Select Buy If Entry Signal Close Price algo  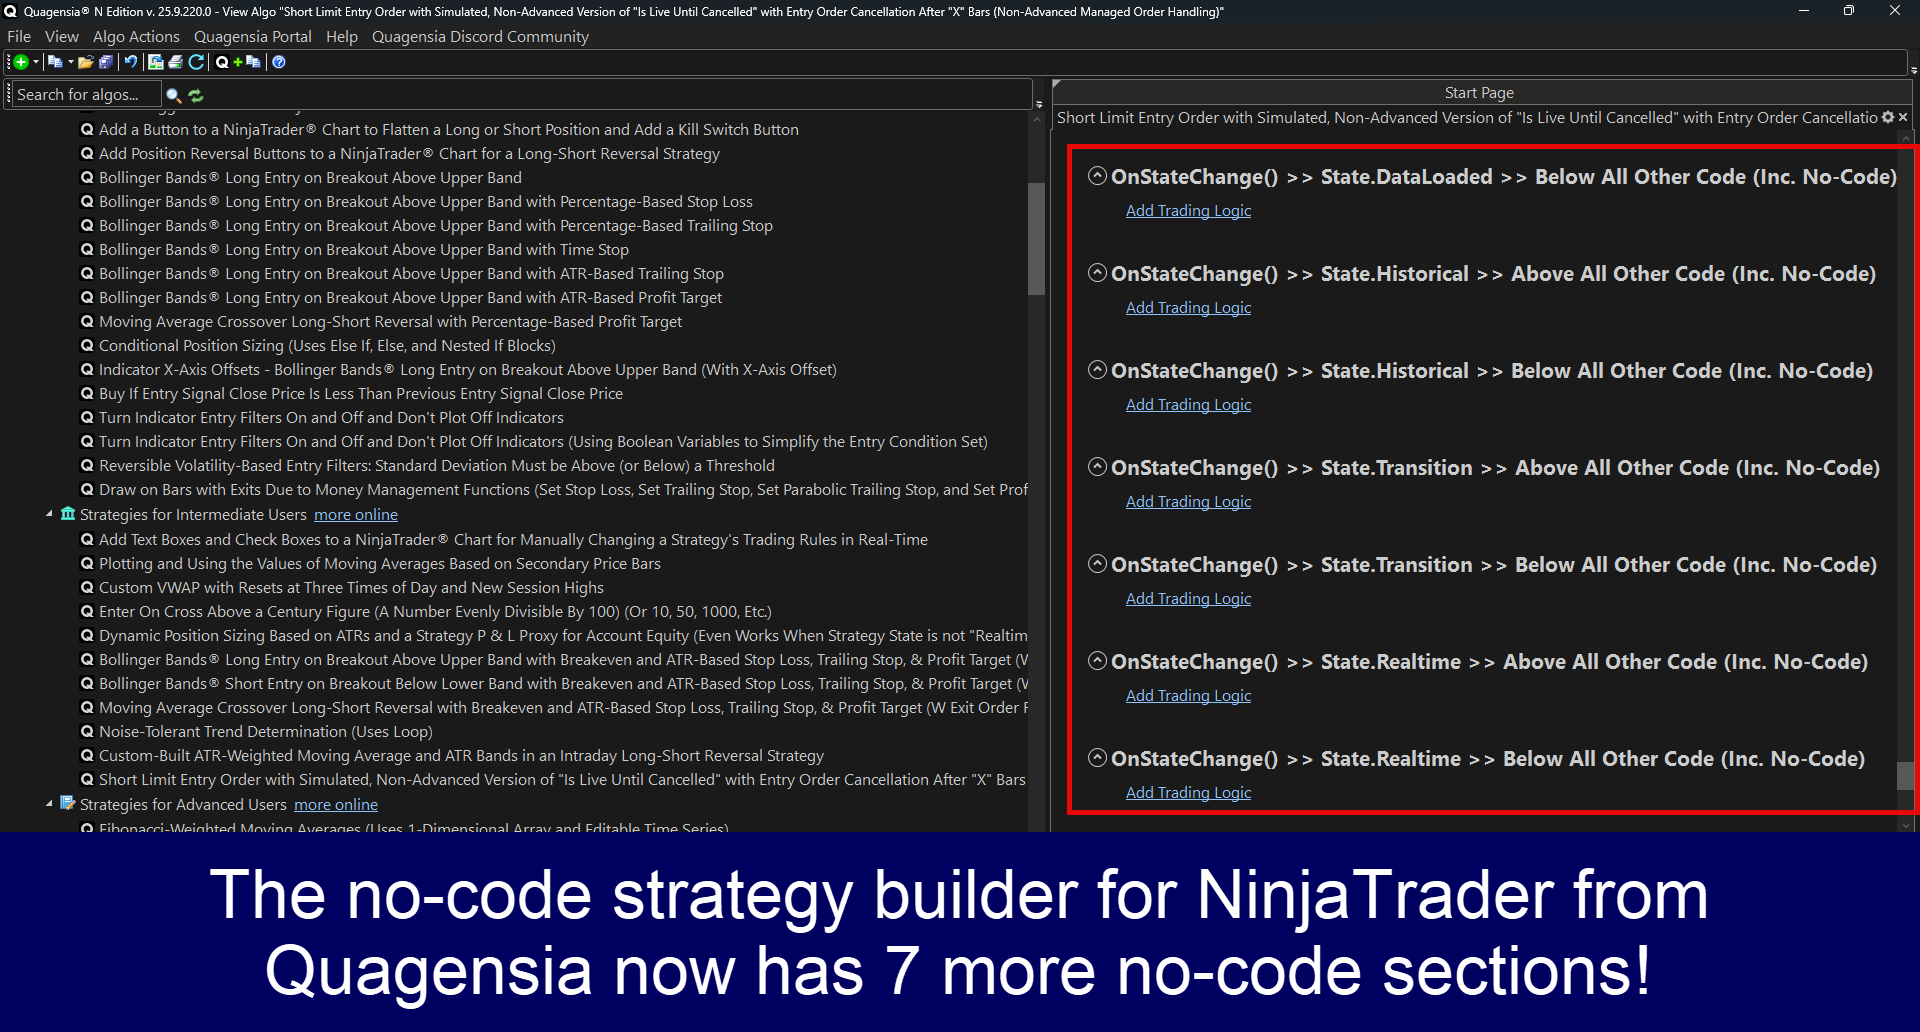pos(361,393)
